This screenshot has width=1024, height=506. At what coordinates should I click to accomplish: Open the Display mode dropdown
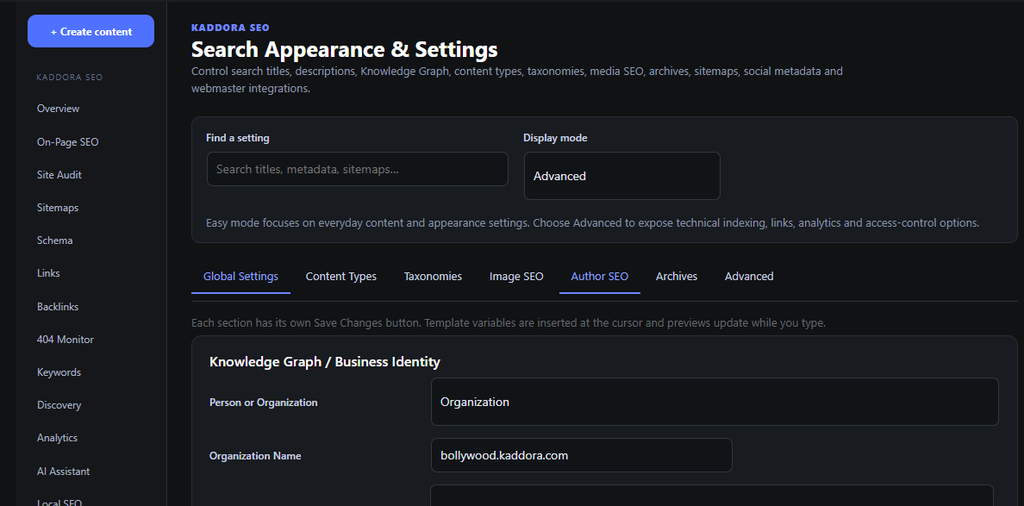tap(622, 176)
